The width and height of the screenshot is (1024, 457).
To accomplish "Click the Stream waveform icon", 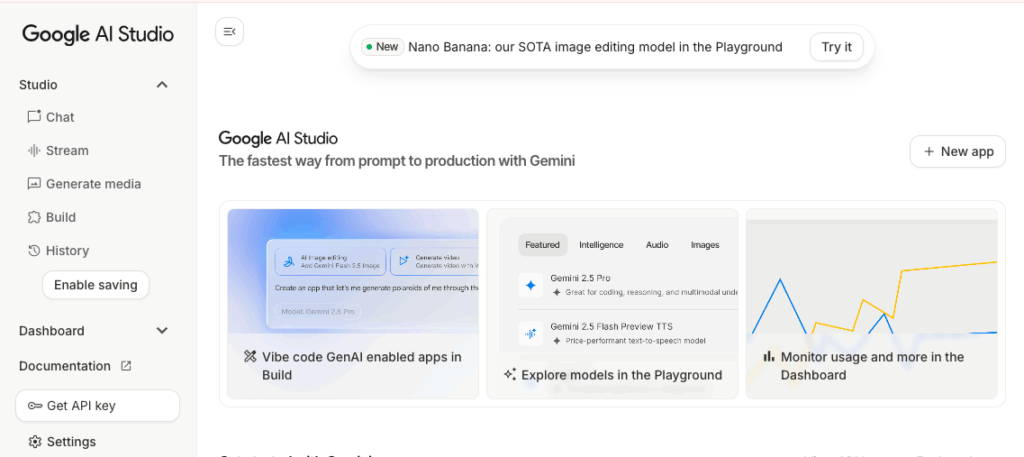I will tap(34, 151).
